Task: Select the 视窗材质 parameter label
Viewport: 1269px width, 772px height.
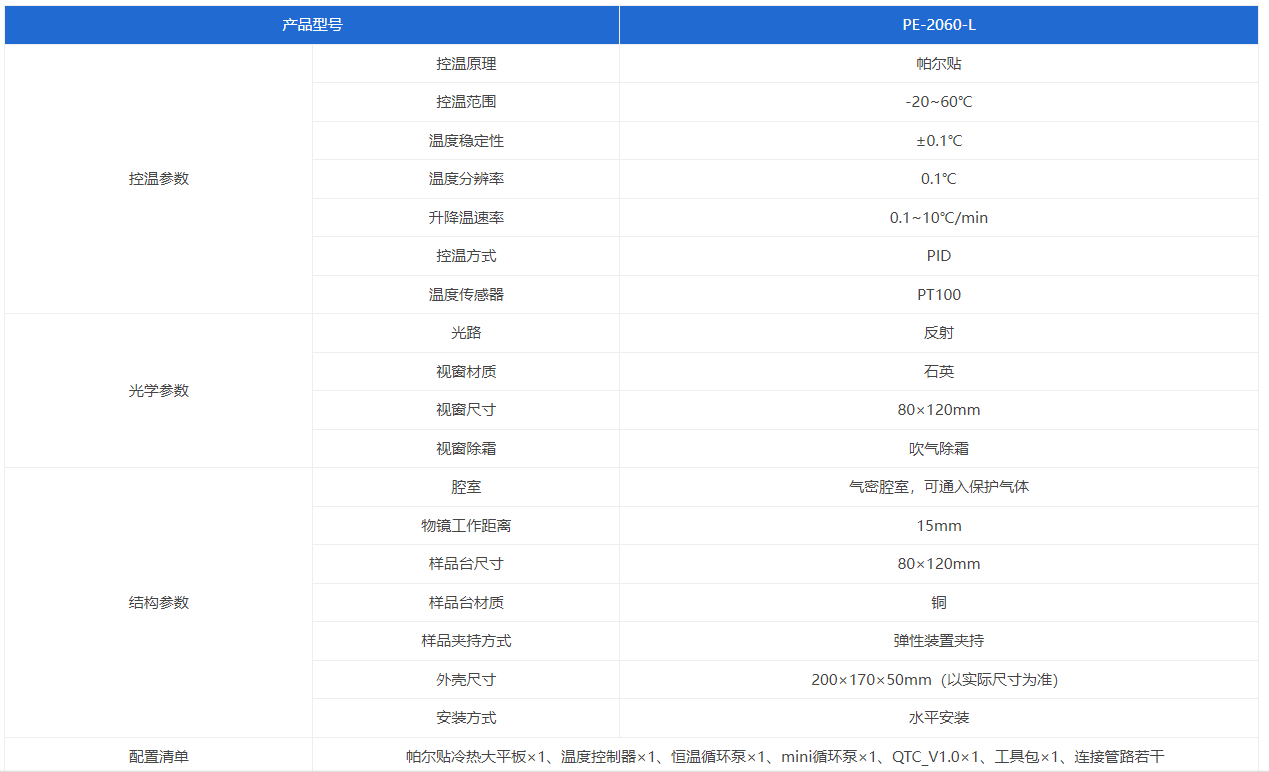Action: click(x=466, y=372)
